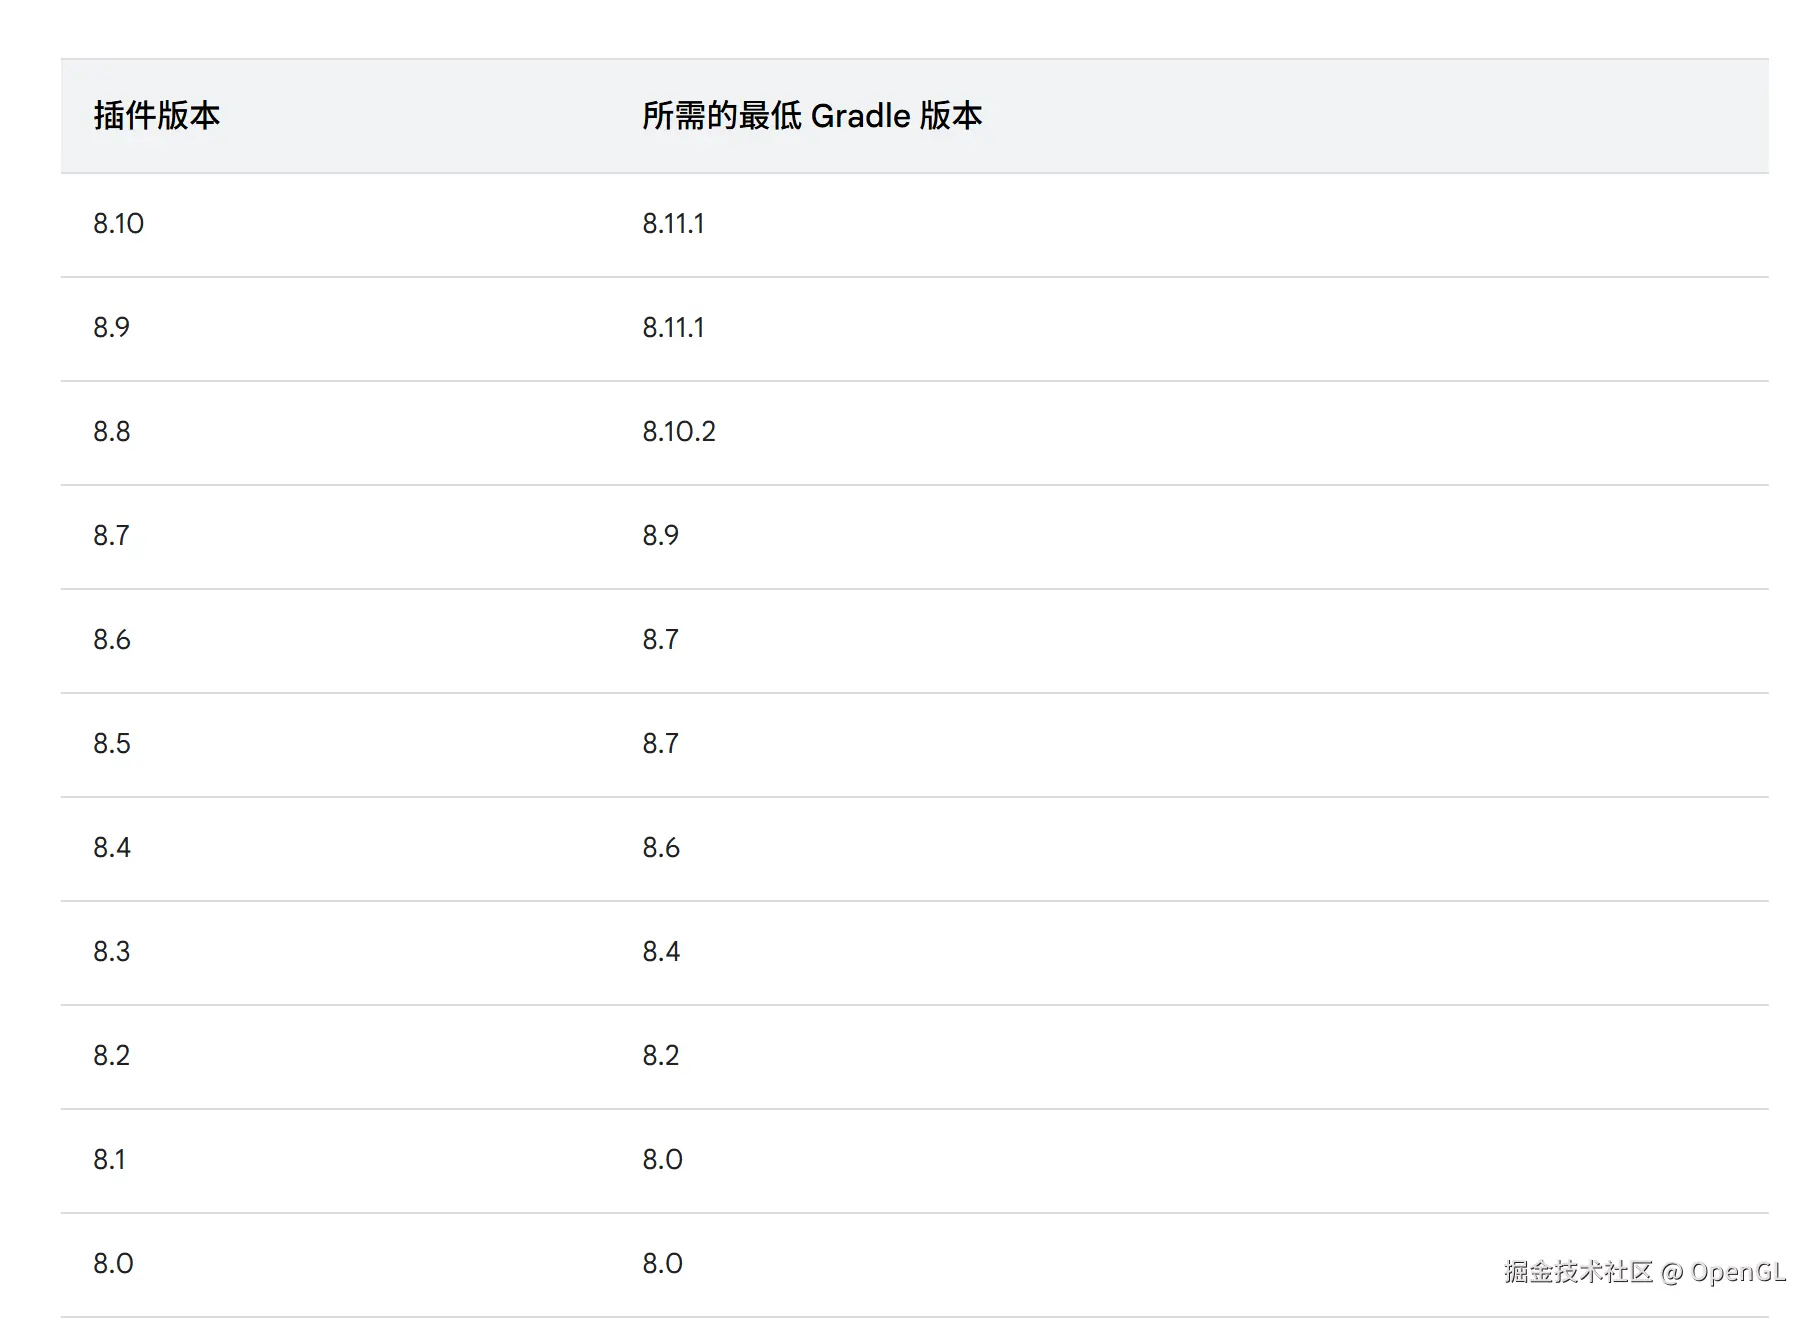Click Gradle version 8.6 in second column

point(661,848)
